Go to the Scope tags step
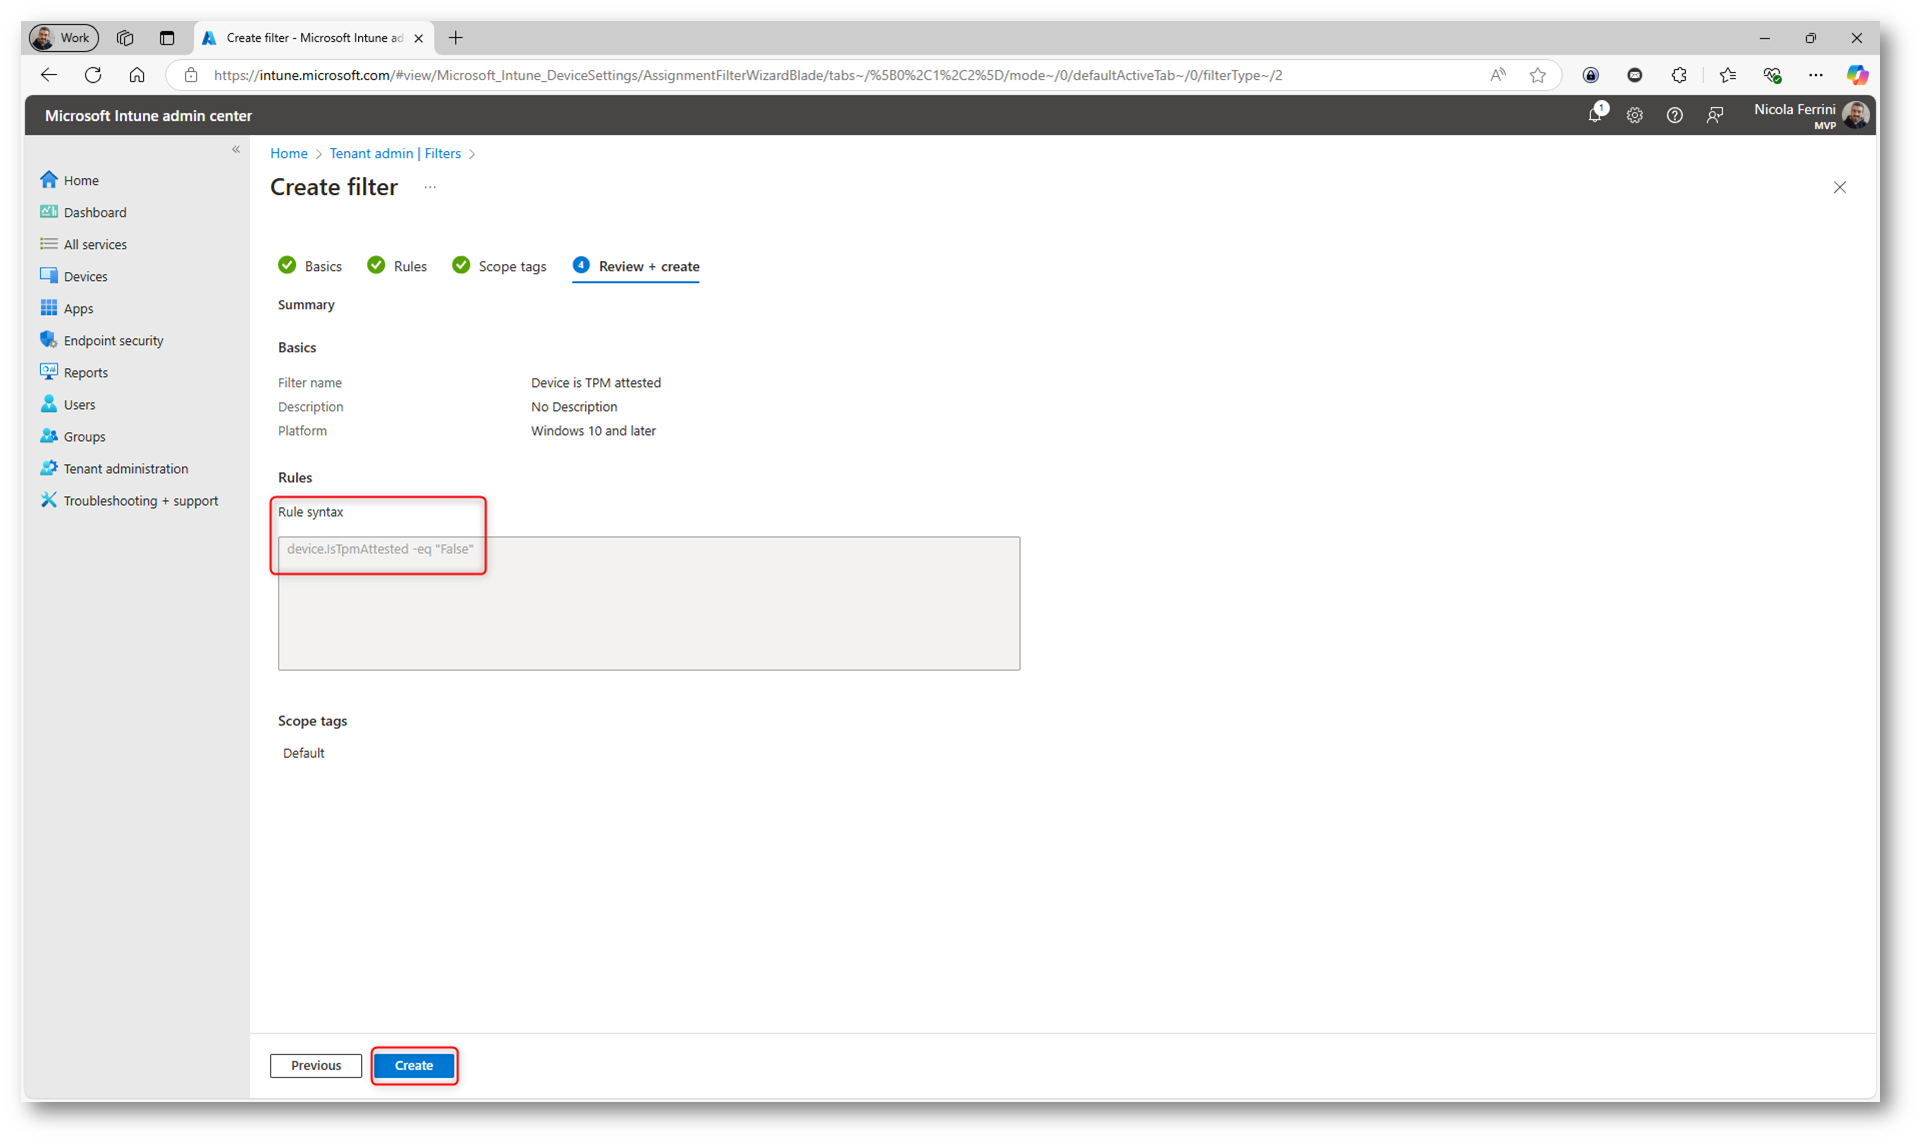The width and height of the screenshot is (1922, 1144). tap(511, 266)
